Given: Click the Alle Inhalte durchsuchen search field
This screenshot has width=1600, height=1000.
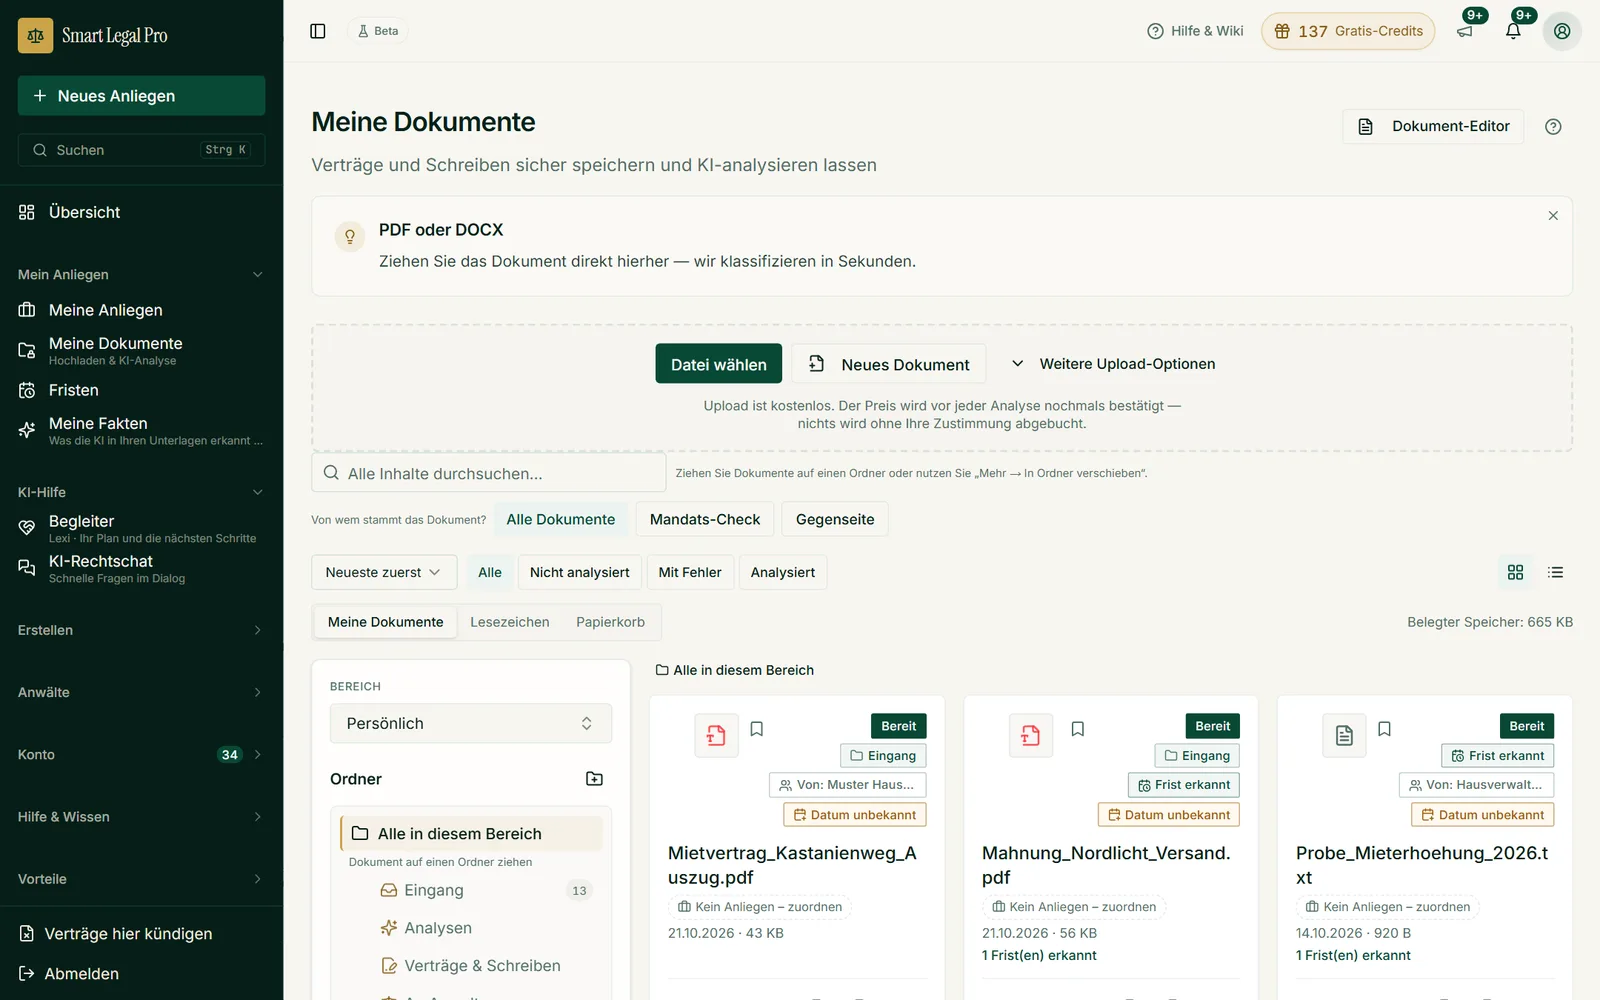Looking at the screenshot, I should click(489, 473).
